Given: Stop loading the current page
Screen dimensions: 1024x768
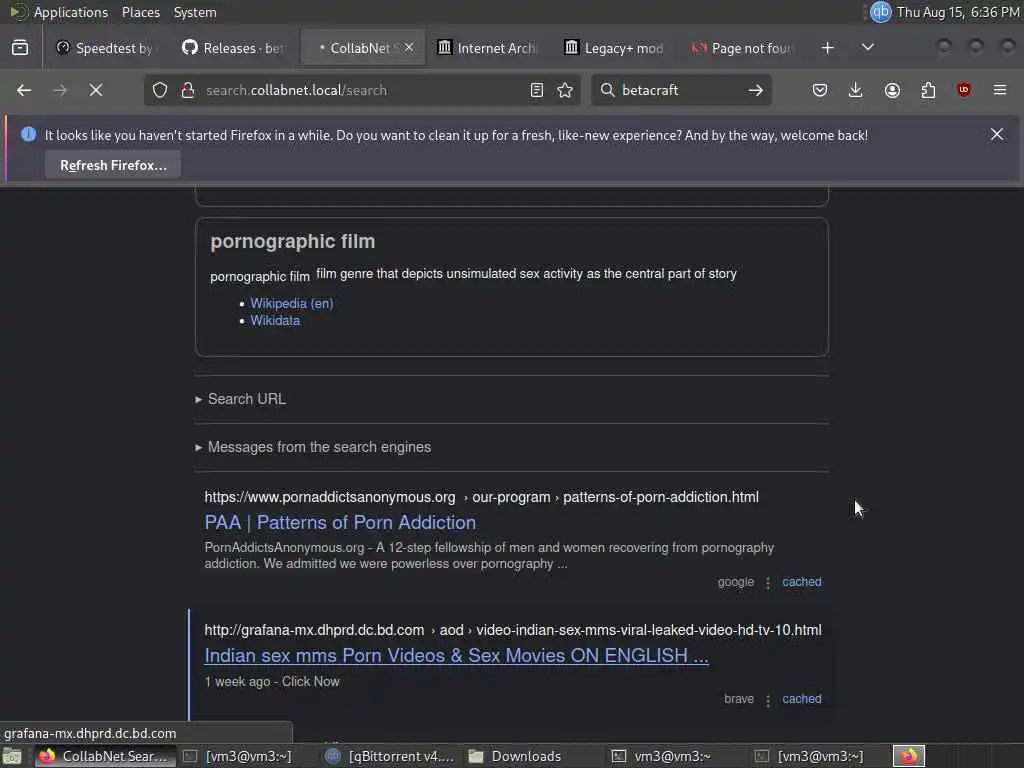Looking at the screenshot, I should tap(96, 90).
